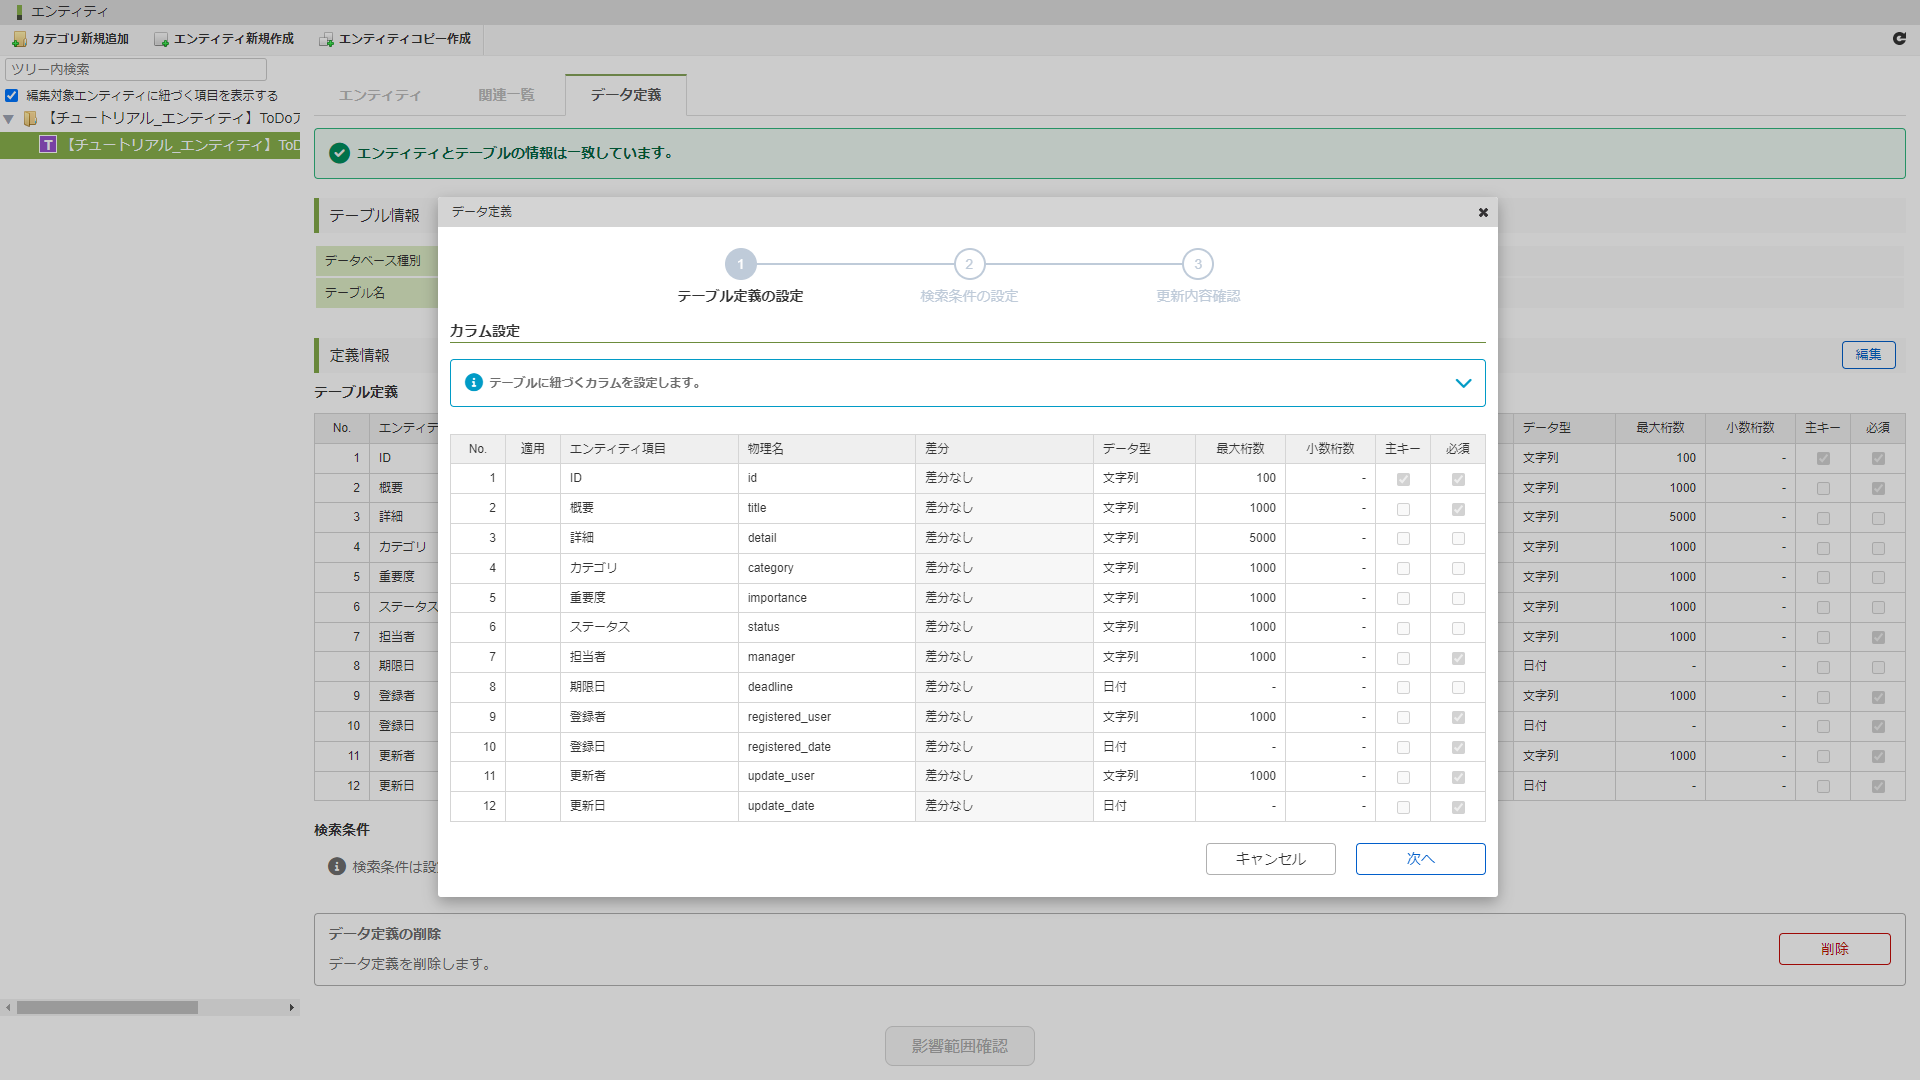Click the info icon in カラム設定 banner
Image resolution: width=1920 pixels, height=1080 pixels.
474,383
